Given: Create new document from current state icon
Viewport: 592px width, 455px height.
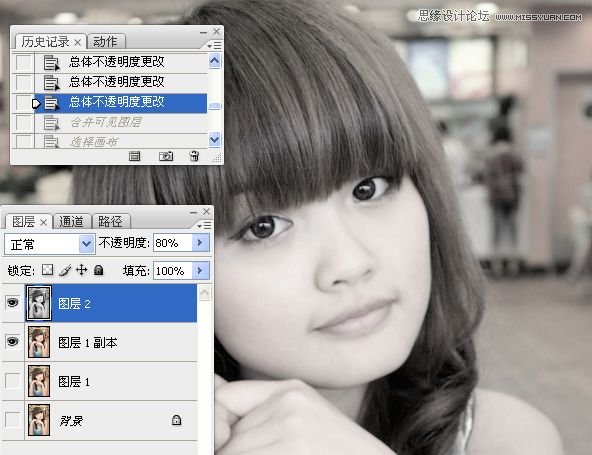Looking at the screenshot, I should (x=134, y=156).
